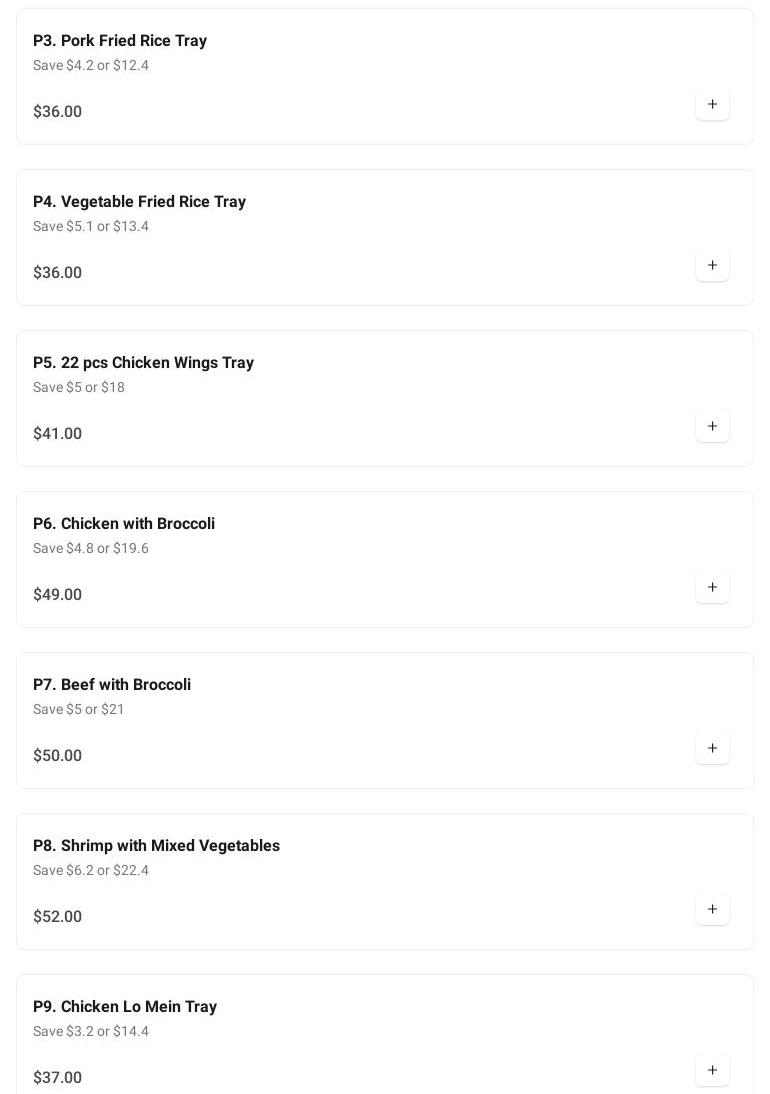The height and width of the screenshot is (1094, 770).
Task: Click the $41.00 price of Chicken Wings Tray
Action: click(58, 434)
